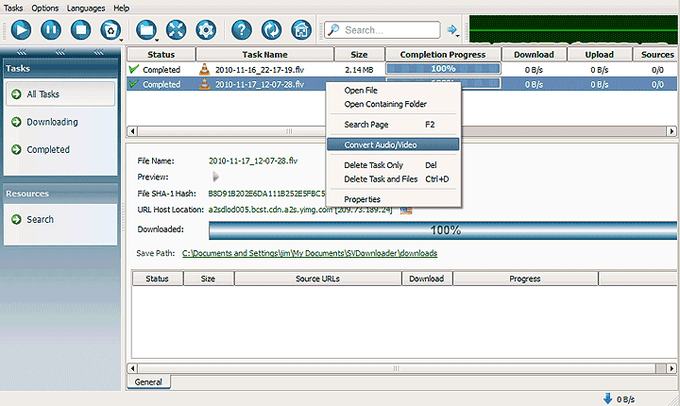The width and height of the screenshot is (680, 406).
Task: Click the right collapse chevrons above Tasks
Action: pos(99,52)
